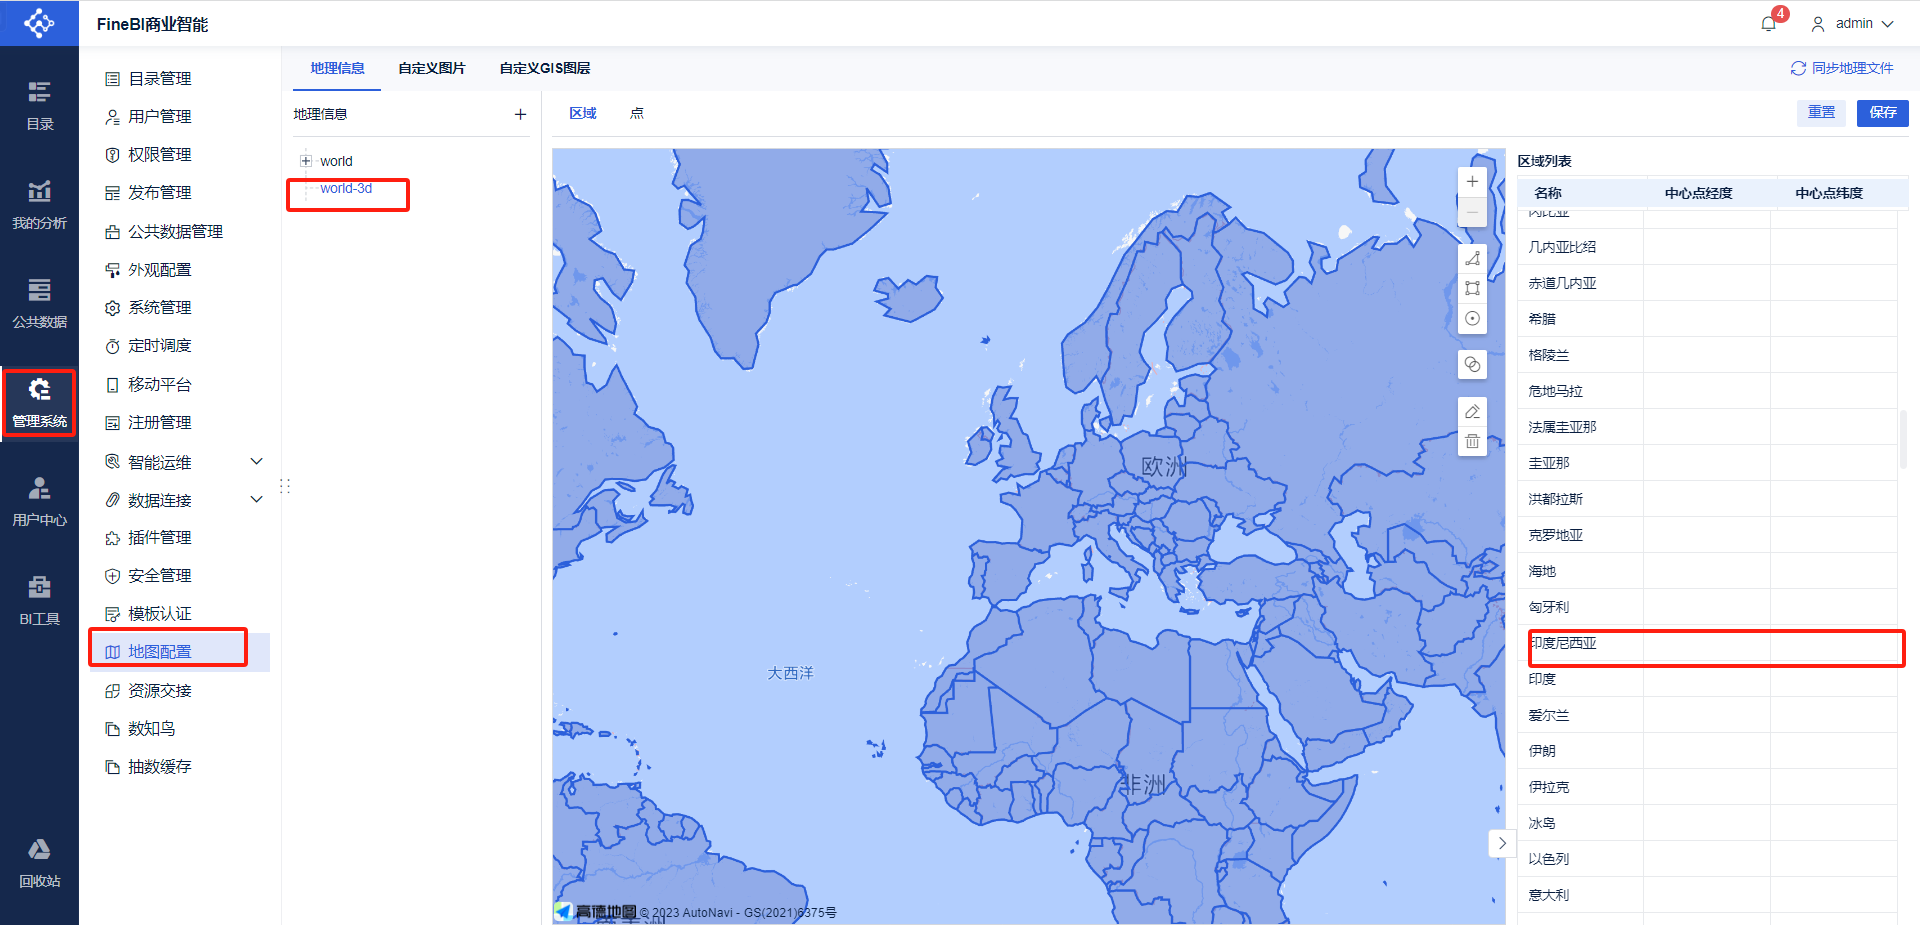Select 印度尼西亚 in the region list

1562,643
